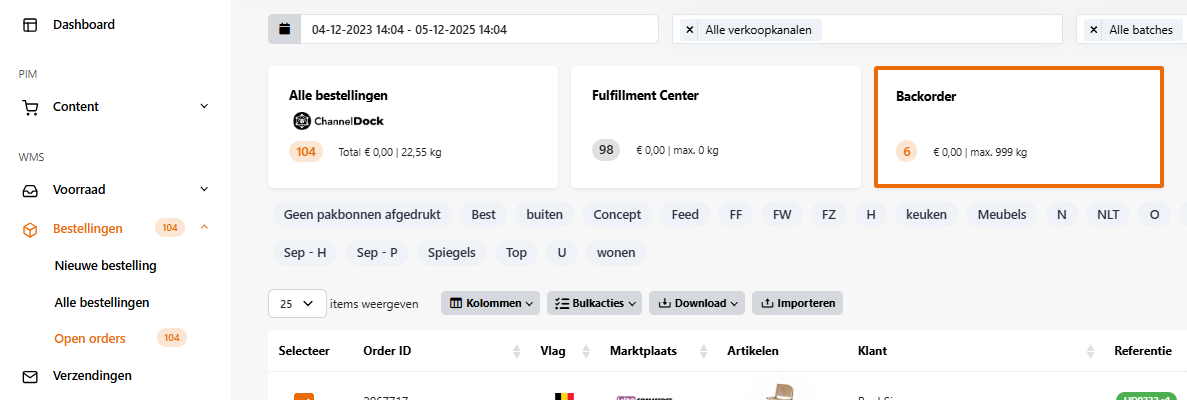
Task: Open the items per page dropdown
Action: tap(297, 303)
